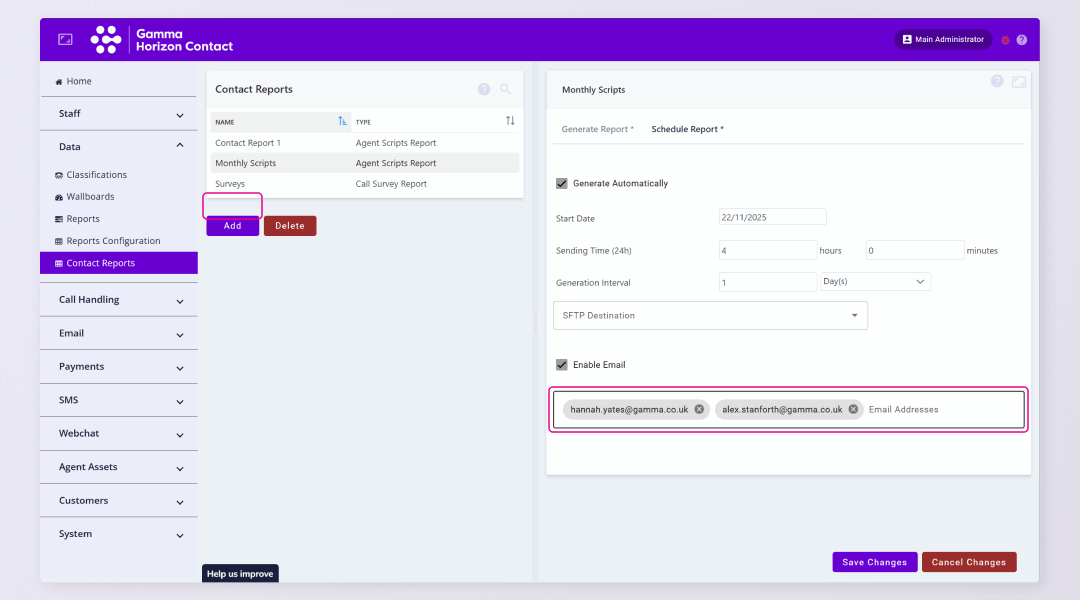Click the help icon in Contact Reports panel
Viewport: 1080px width, 600px height.
484,89
